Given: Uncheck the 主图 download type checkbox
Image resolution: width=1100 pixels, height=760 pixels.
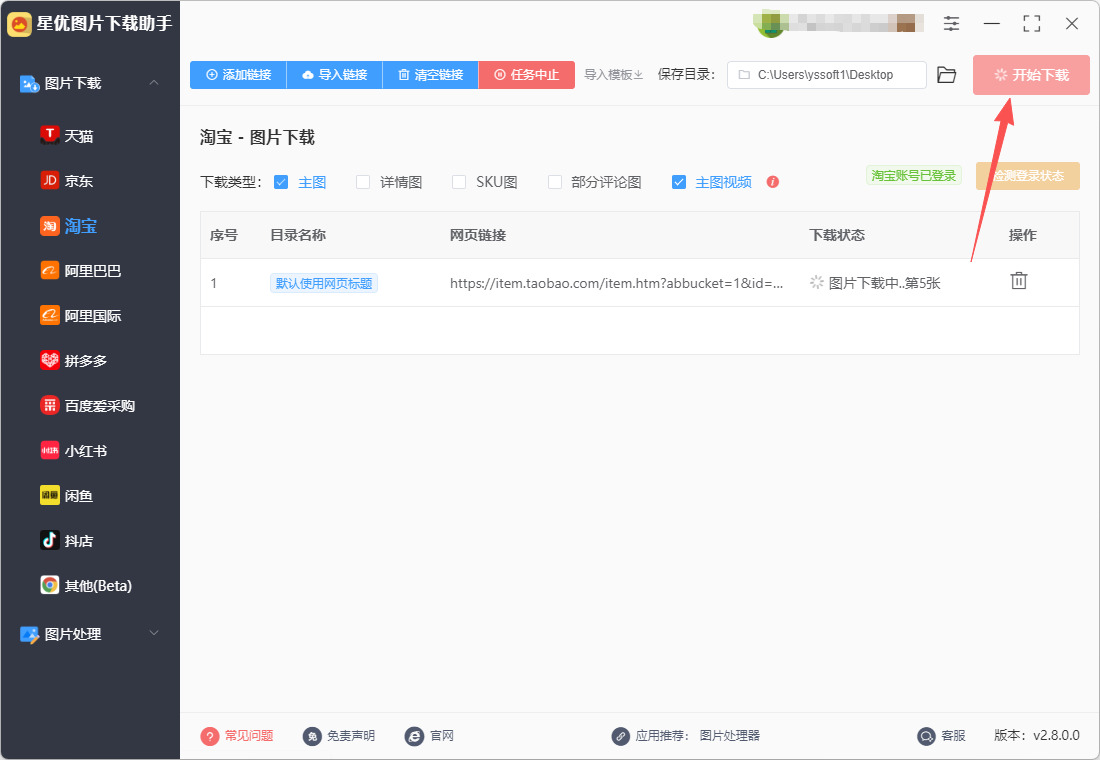Looking at the screenshot, I should tap(281, 182).
